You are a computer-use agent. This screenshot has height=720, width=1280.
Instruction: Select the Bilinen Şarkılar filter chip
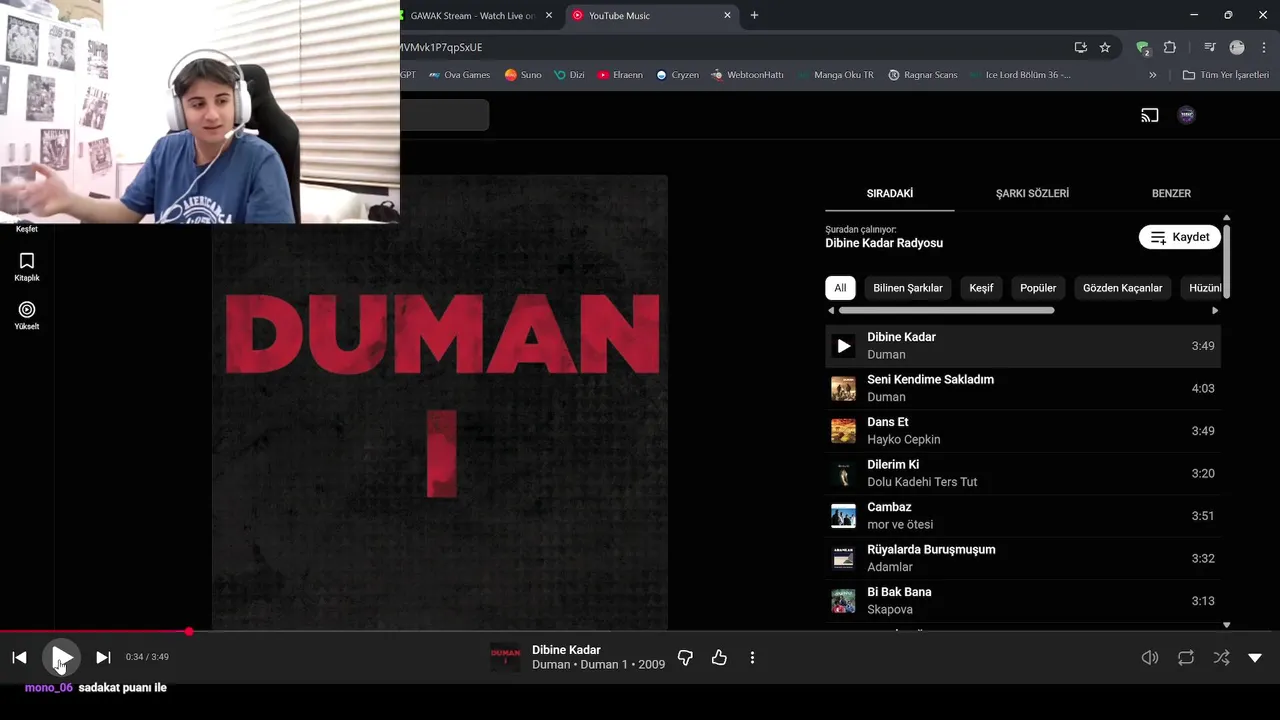[908, 288]
